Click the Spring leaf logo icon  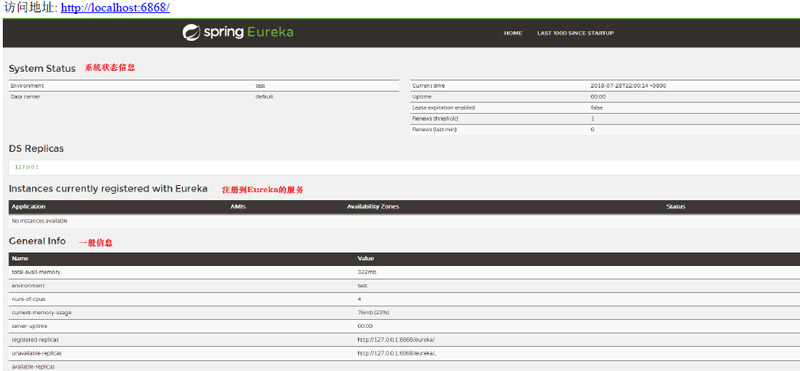click(x=191, y=33)
